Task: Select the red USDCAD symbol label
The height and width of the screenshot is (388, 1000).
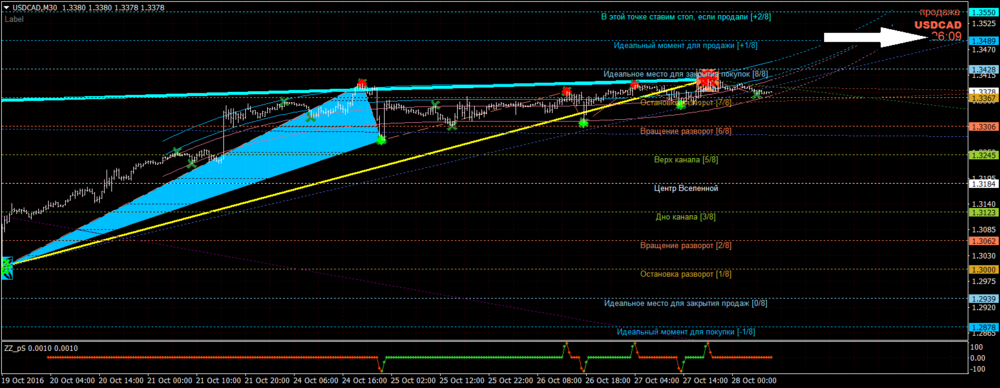Action: [938, 25]
